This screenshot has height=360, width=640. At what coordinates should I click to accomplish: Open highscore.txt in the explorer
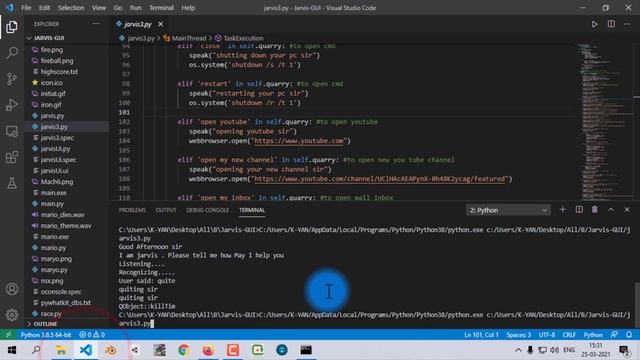pos(59,71)
